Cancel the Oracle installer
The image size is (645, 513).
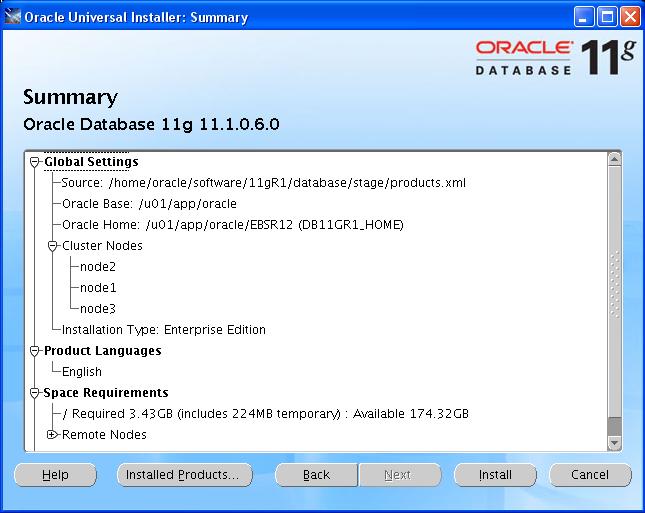(x=590, y=475)
